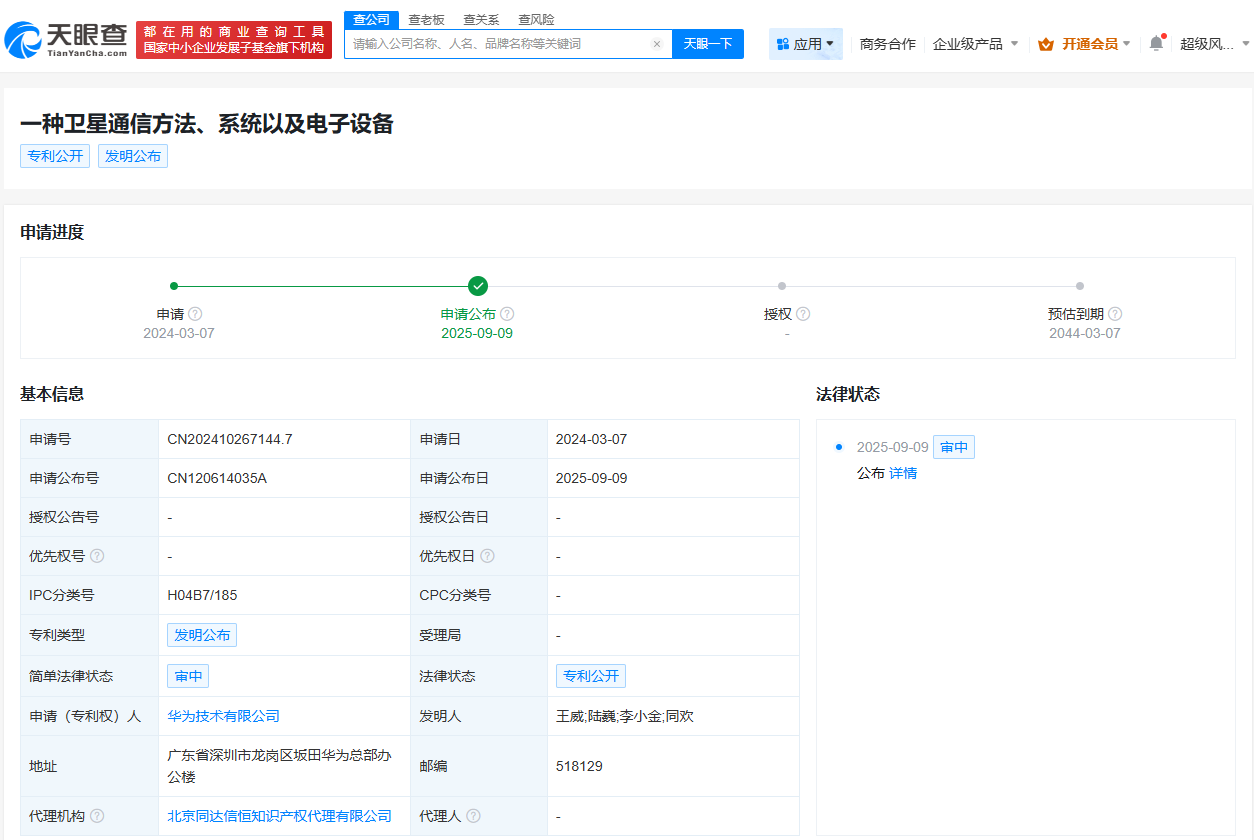Open the 华为技术有限公司 company link

coord(222,715)
